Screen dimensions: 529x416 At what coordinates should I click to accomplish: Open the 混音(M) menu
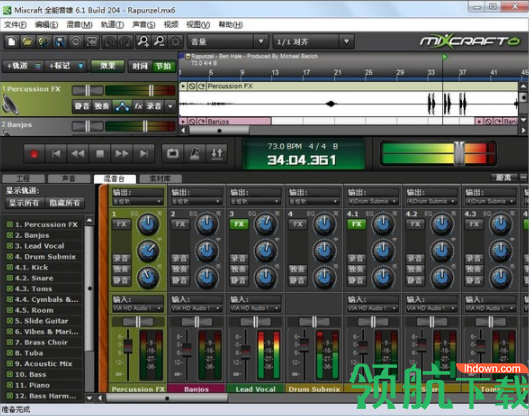(x=79, y=25)
